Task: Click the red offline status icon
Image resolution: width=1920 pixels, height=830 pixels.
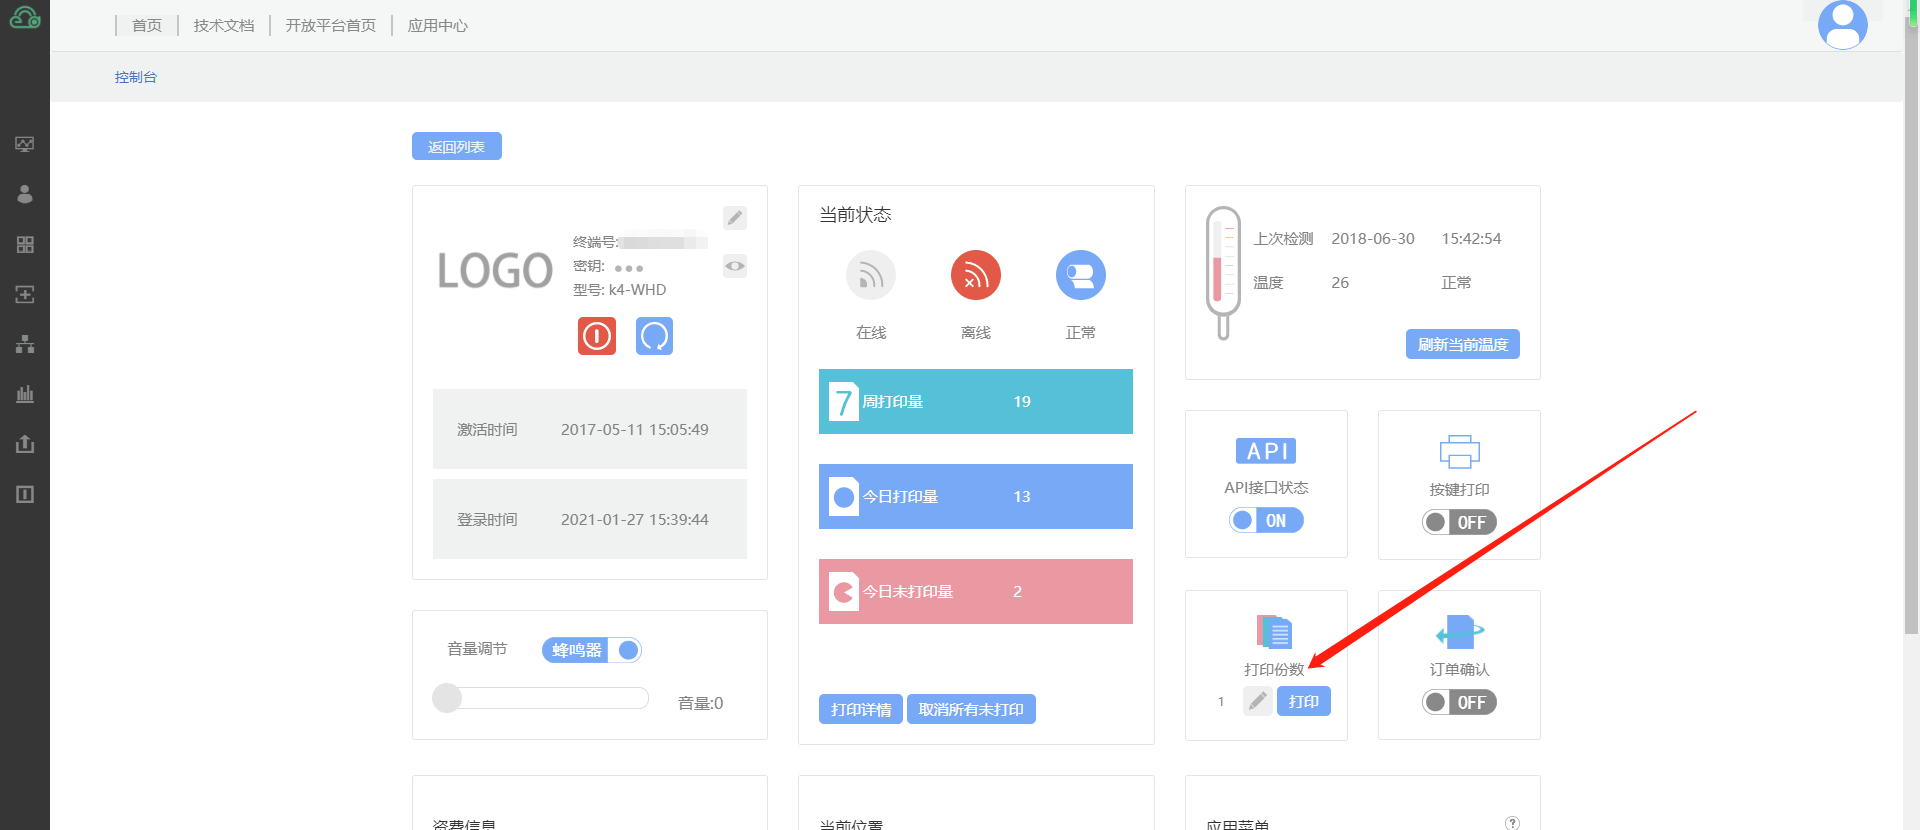Action: click(x=975, y=275)
